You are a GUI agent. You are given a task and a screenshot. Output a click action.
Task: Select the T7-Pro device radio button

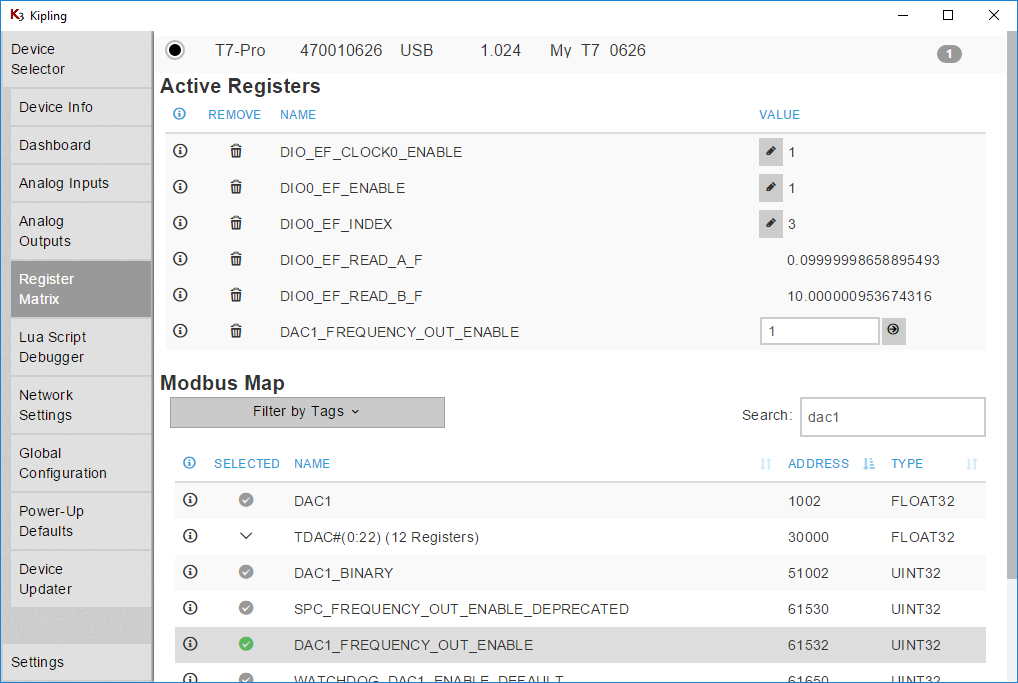coord(175,50)
